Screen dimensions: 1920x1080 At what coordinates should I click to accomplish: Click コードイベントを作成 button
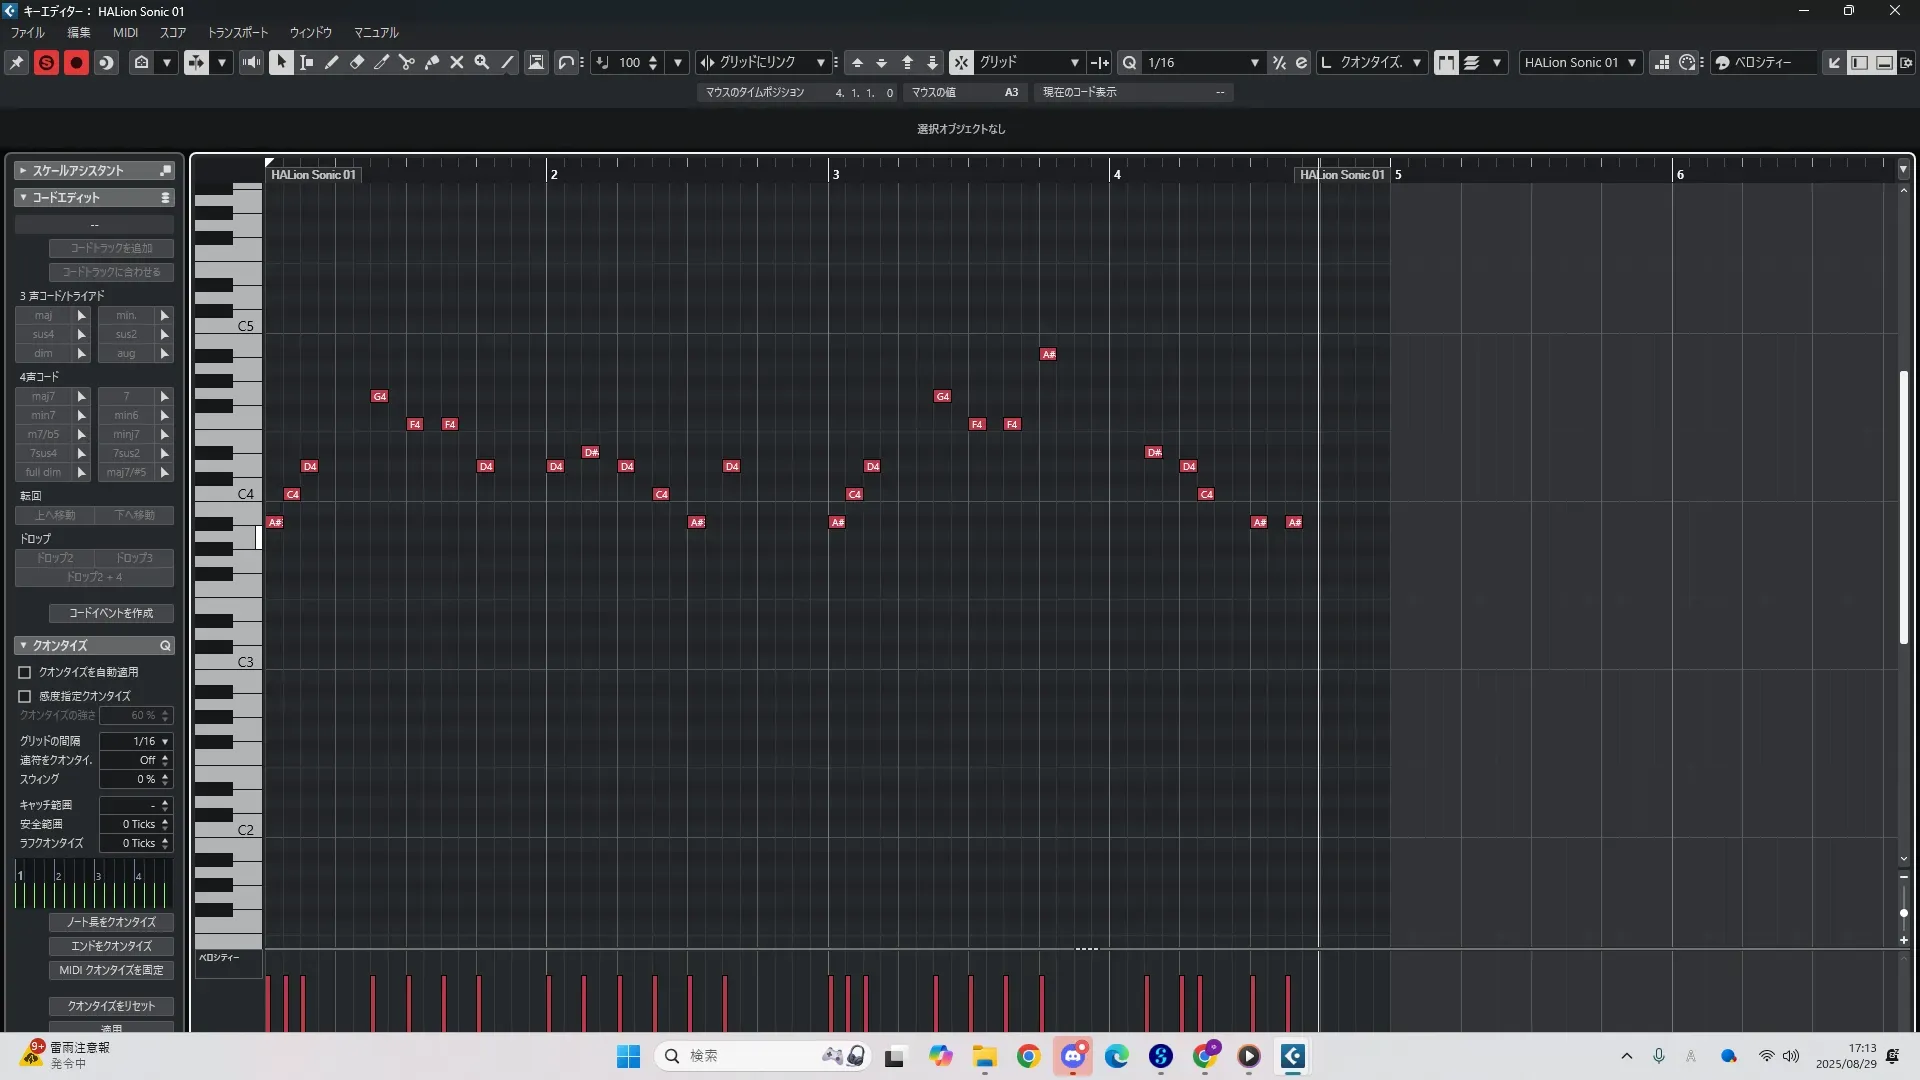tap(111, 613)
